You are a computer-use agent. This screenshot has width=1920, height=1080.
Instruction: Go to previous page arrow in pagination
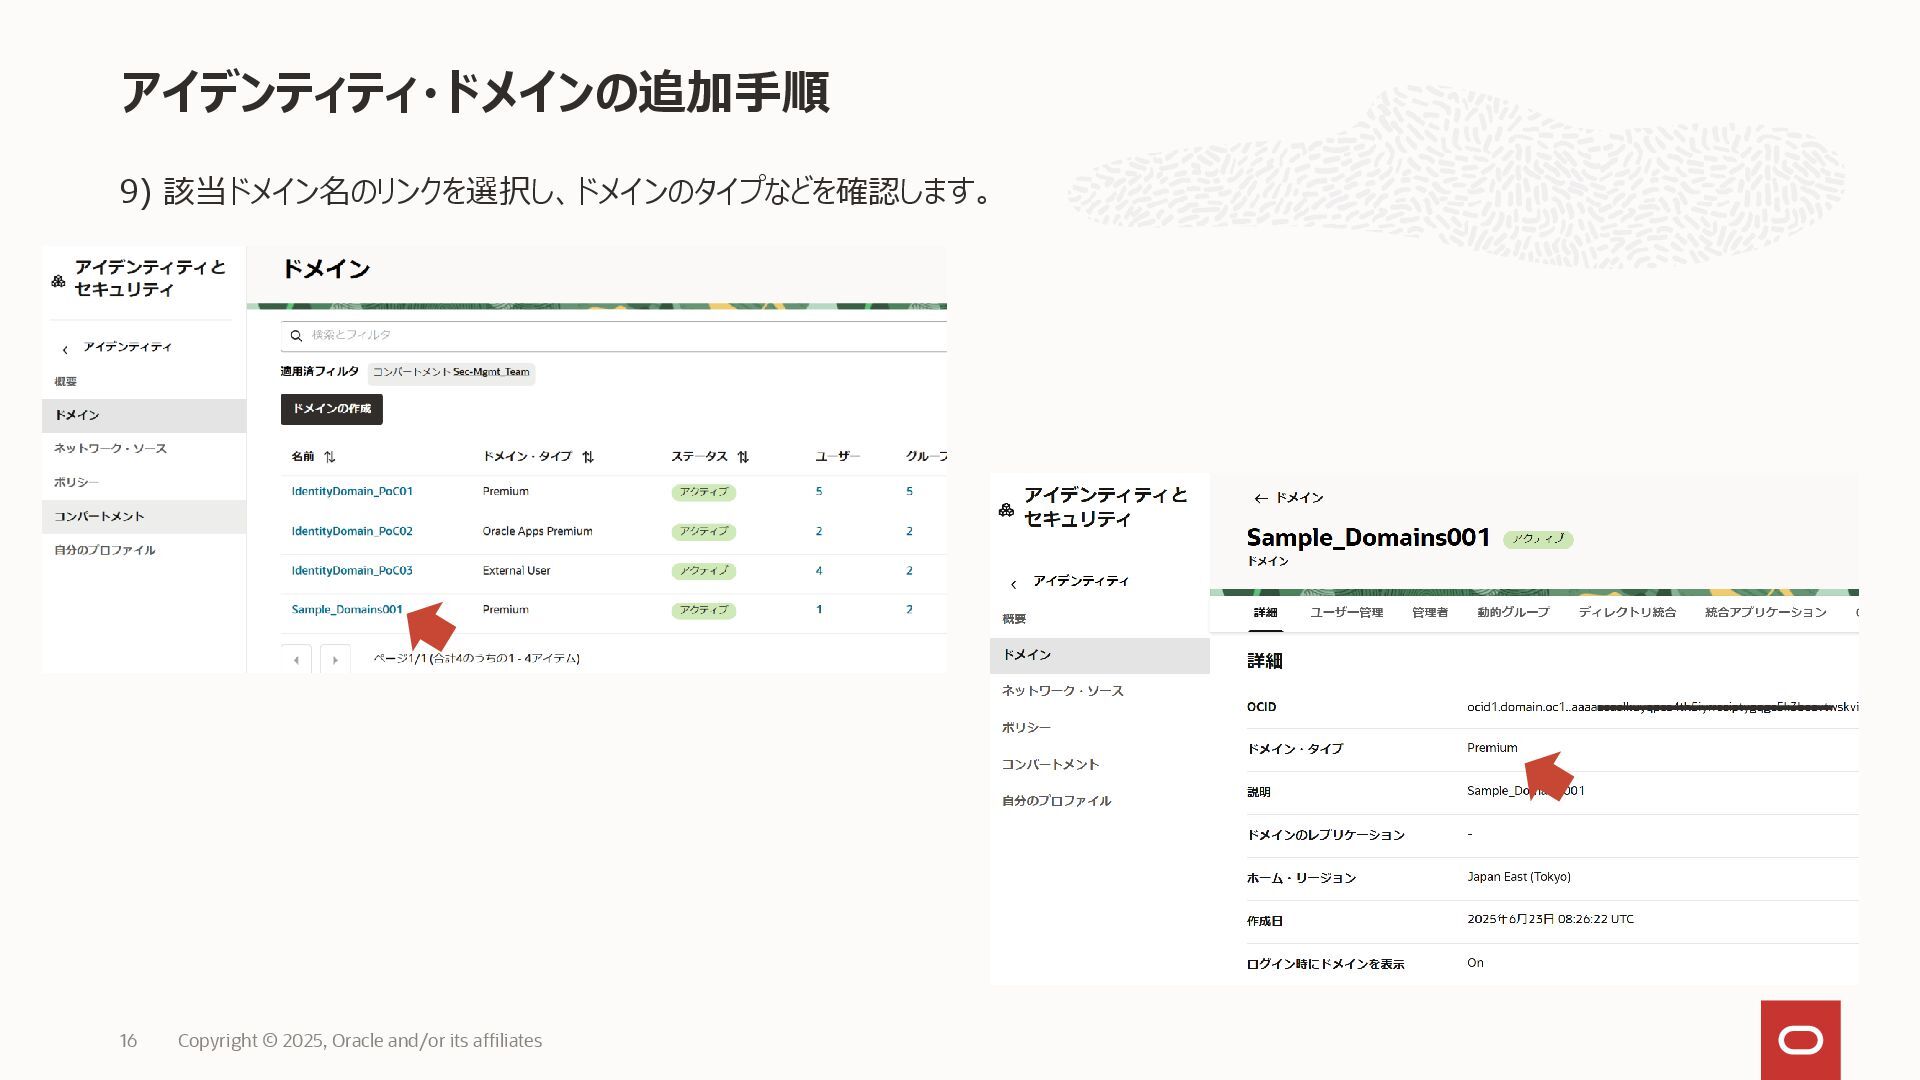(296, 660)
